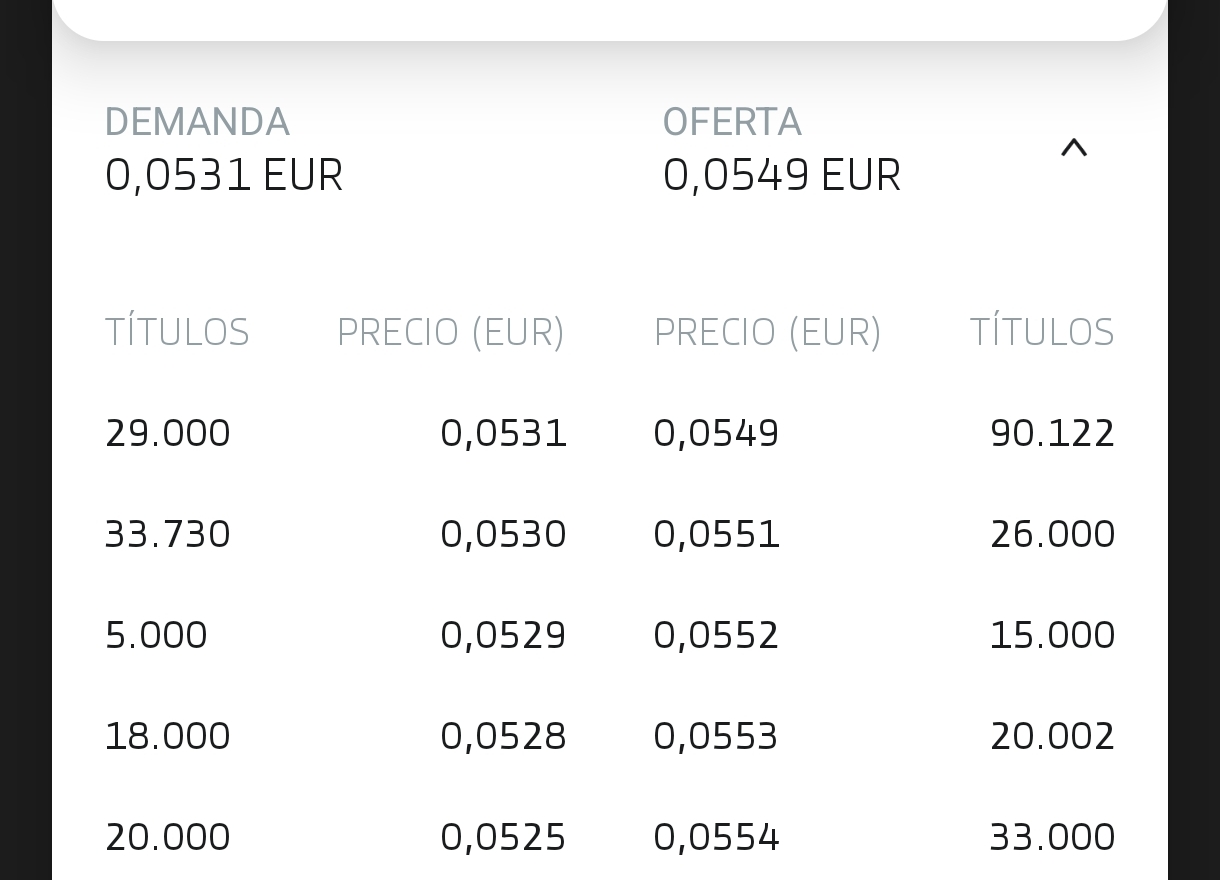Click the right PRECIO (EUR) column header
This screenshot has width=1220, height=880.
(767, 332)
